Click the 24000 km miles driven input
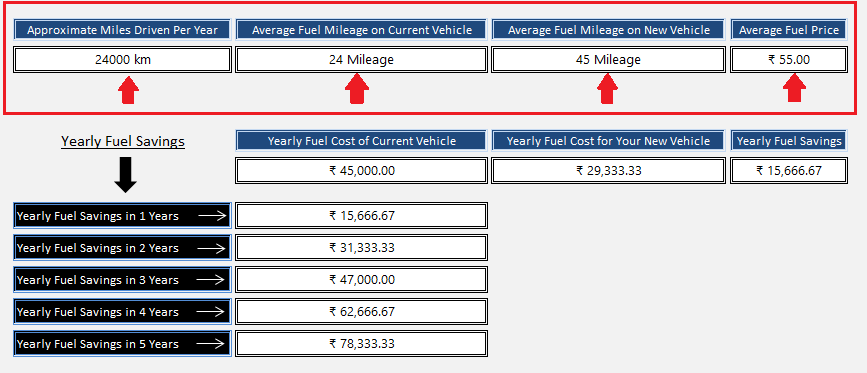Image resolution: width=867 pixels, height=373 pixels. 122,60
